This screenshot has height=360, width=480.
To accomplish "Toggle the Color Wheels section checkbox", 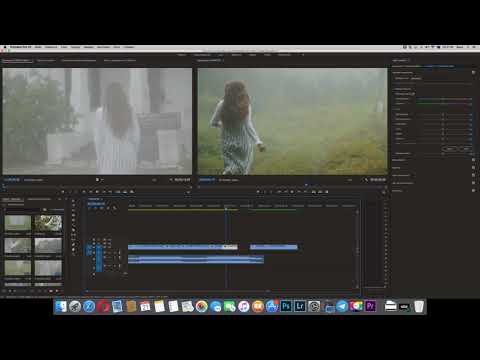I will 473,175.
